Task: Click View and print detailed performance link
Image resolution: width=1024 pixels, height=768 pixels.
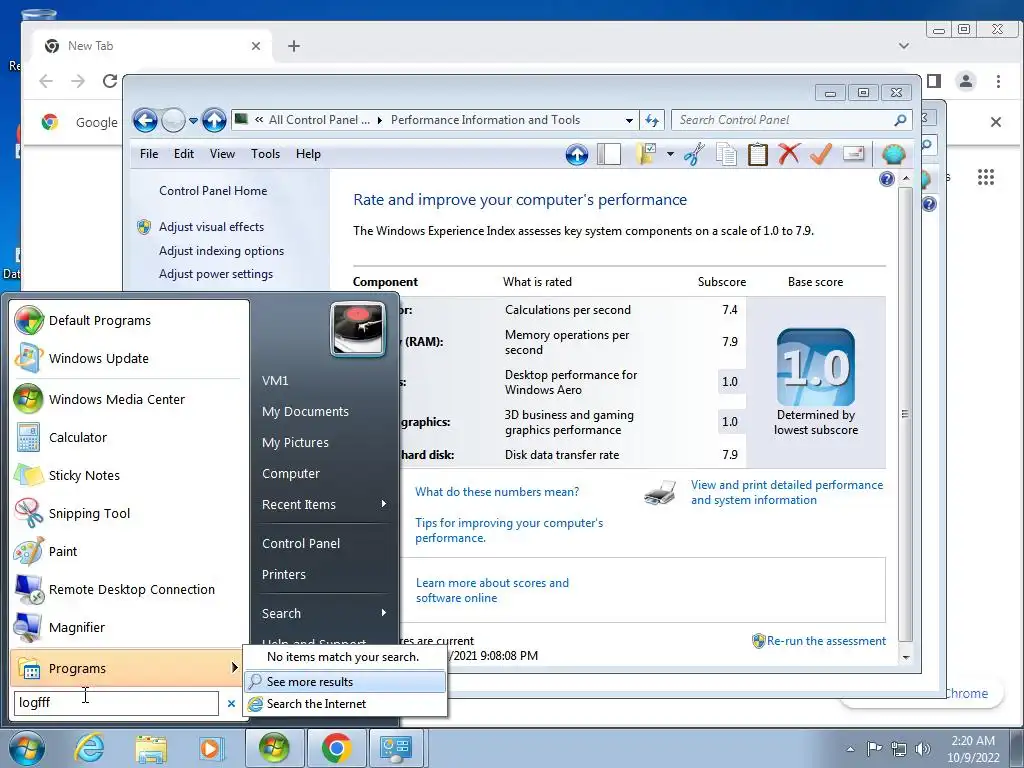Action: [x=786, y=492]
